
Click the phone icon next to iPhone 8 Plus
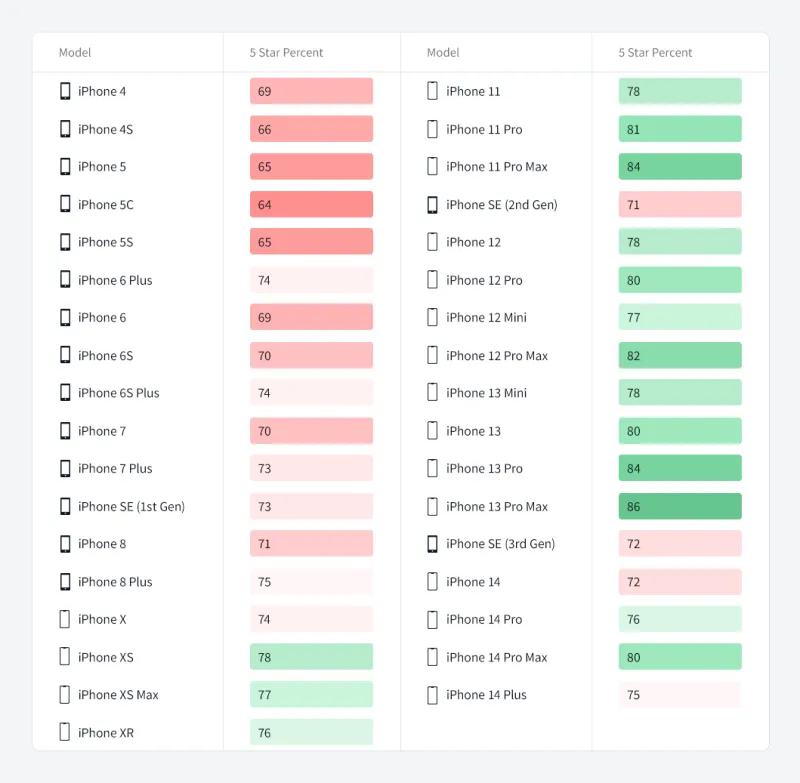click(x=65, y=581)
